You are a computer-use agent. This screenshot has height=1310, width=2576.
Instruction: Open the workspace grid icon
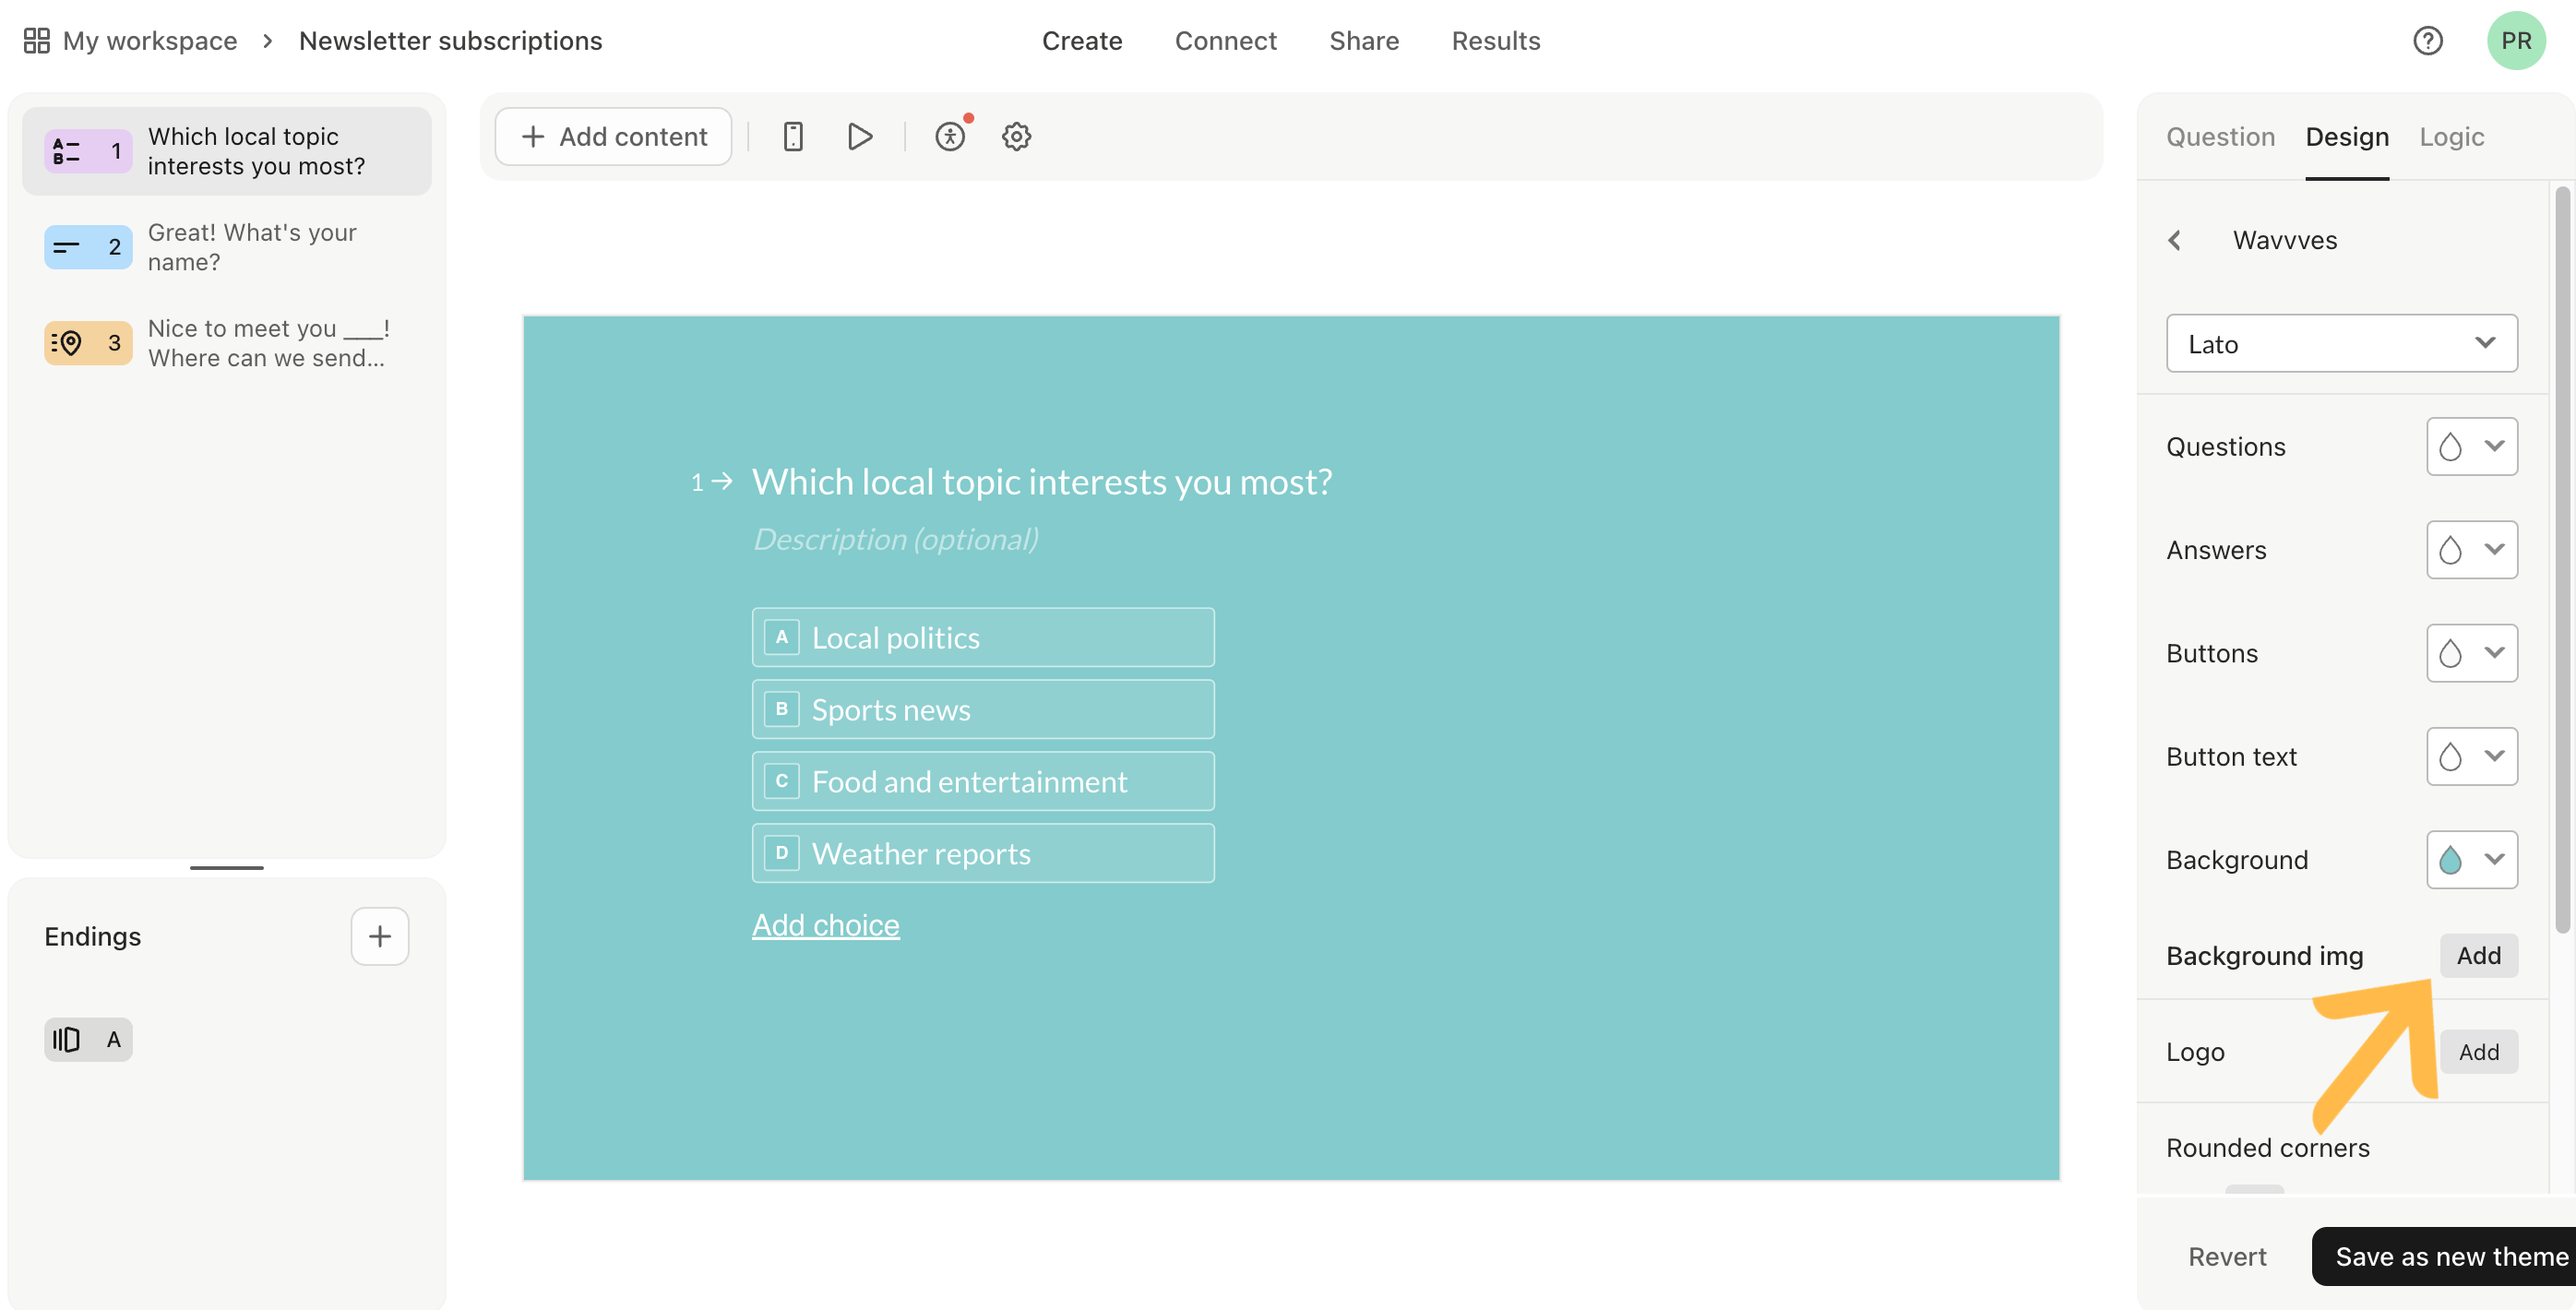coord(36,41)
